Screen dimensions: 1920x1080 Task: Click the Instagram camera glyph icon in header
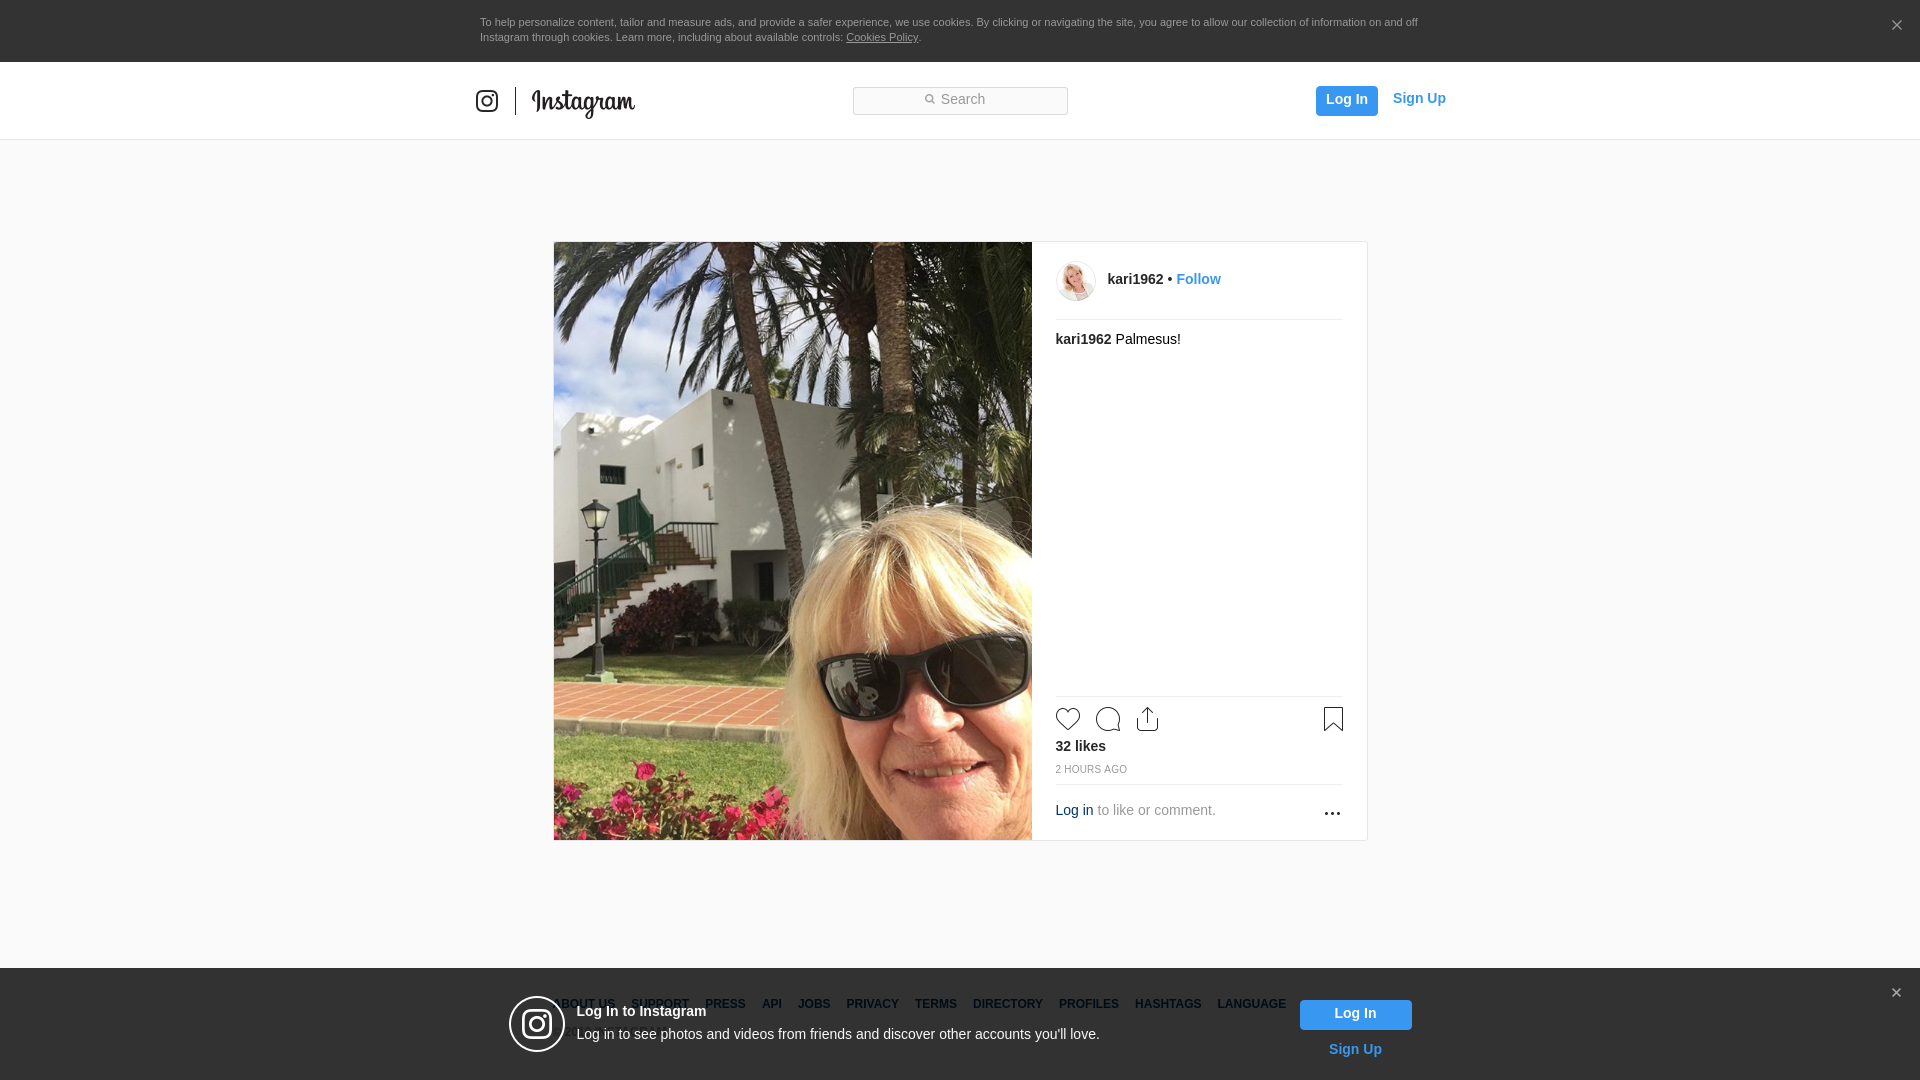(487, 101)
